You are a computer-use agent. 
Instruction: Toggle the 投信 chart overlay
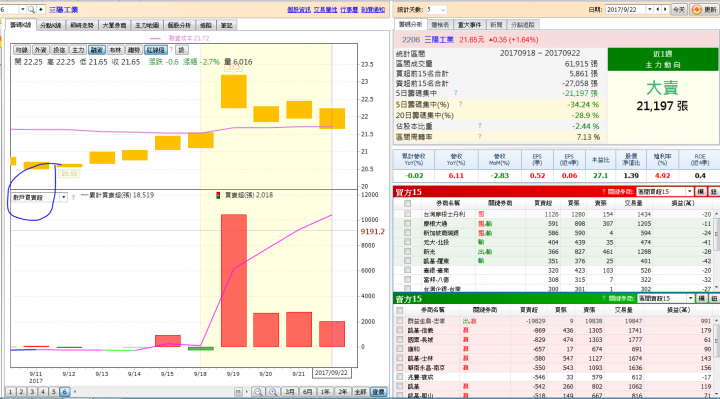[x=59, y=50]
